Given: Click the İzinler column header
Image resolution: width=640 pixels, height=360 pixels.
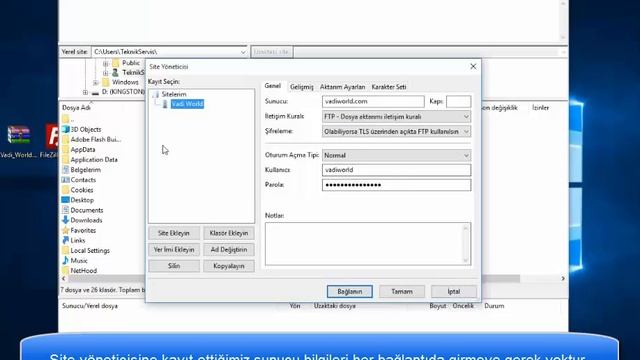Looking at the screenshot, I should (540, 108).
